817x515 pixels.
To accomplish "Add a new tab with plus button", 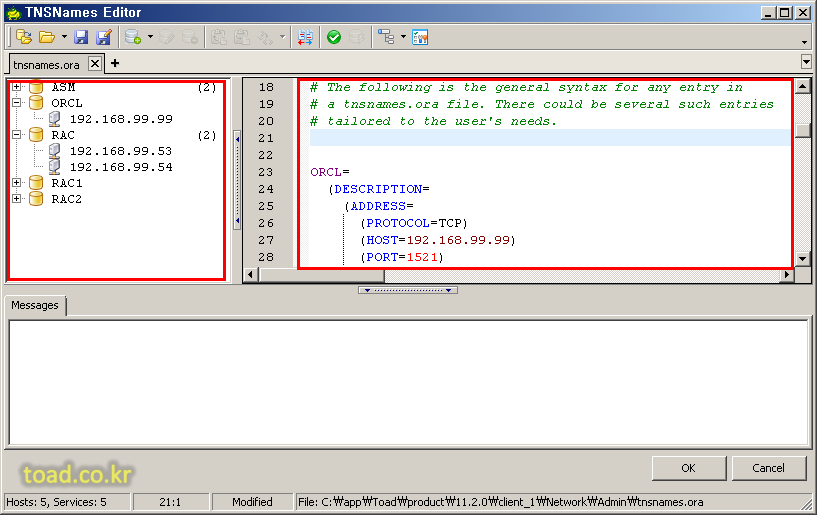I will click(x=115, y=63).
